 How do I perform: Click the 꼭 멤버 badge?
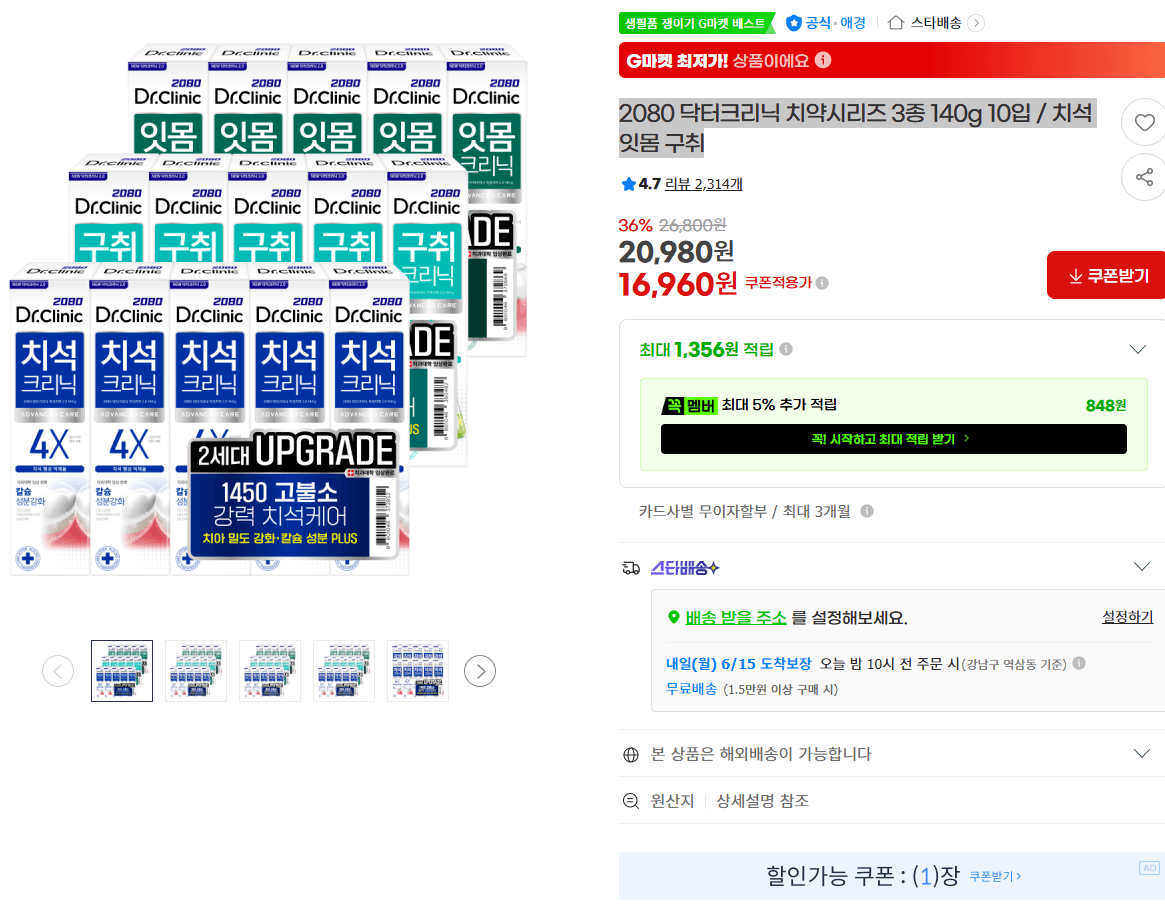[689, 406]
